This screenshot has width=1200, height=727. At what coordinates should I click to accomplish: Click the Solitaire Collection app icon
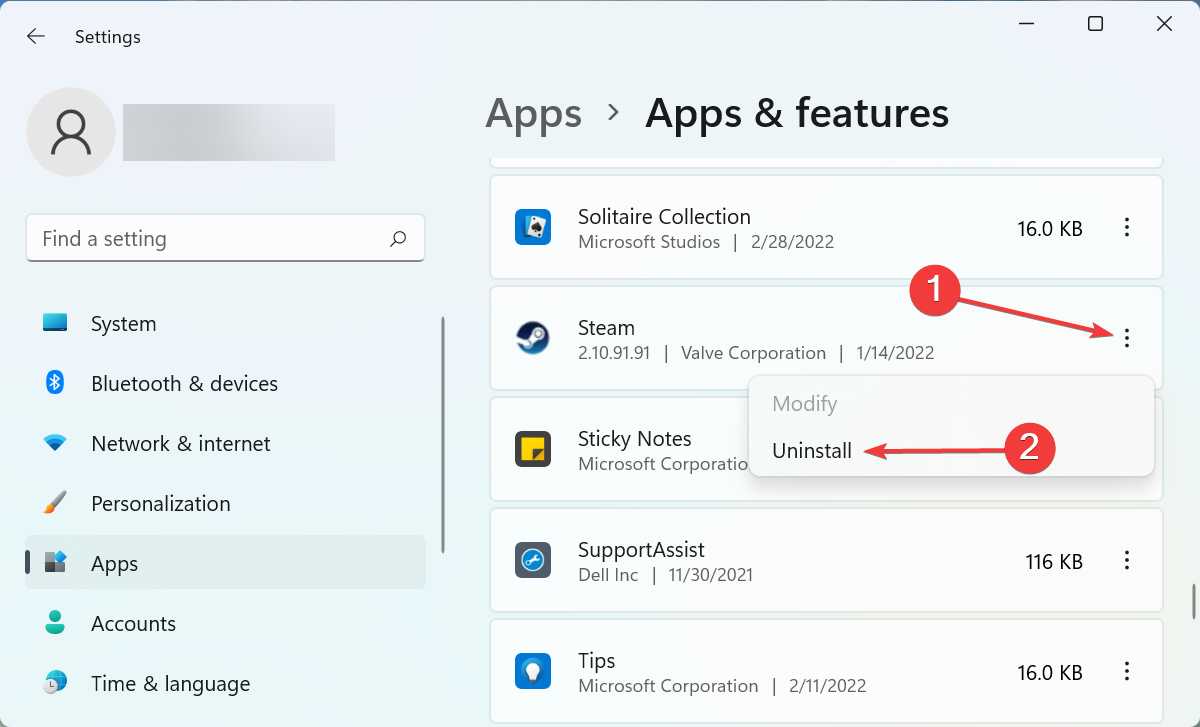532,228
